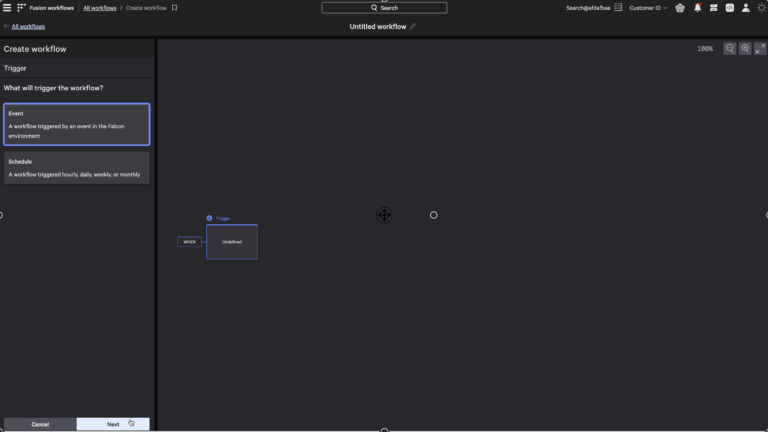
Task: Zoom out of the workflow canvas
Action: coord(730,49)
